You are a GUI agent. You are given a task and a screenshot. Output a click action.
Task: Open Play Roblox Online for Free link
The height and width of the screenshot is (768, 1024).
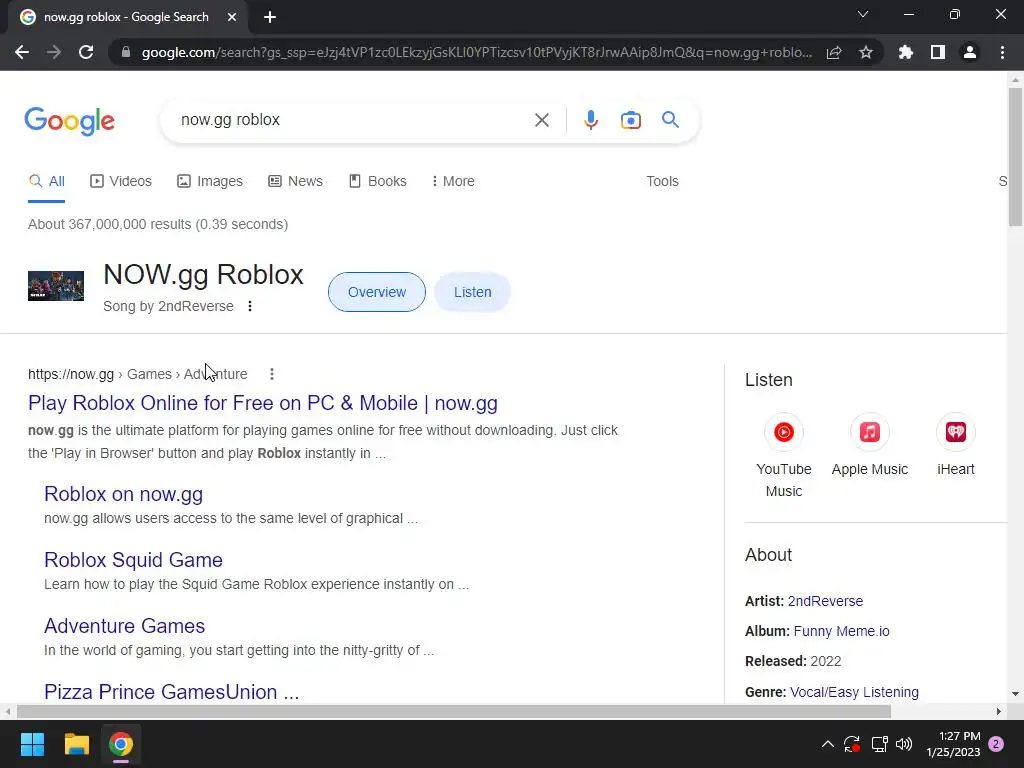(263, 403)
